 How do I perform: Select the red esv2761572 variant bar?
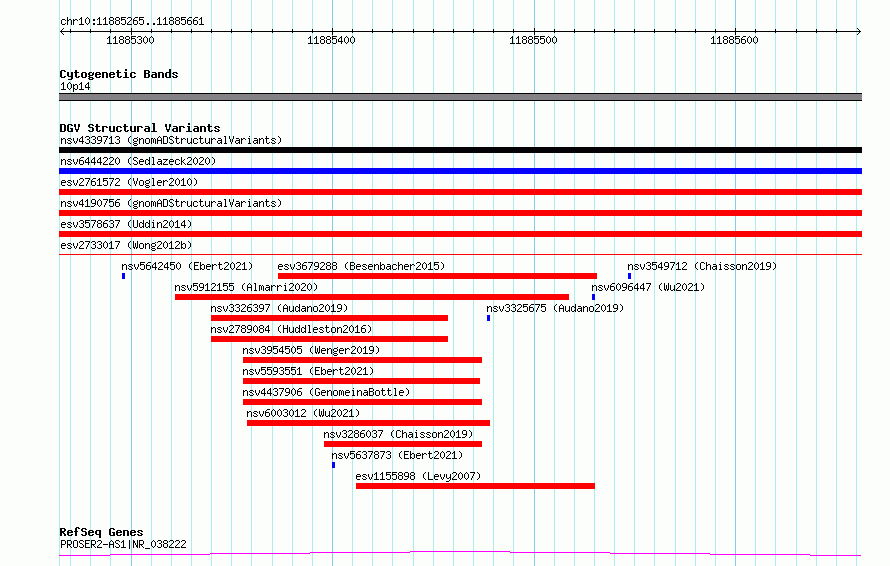pos(460,192)
